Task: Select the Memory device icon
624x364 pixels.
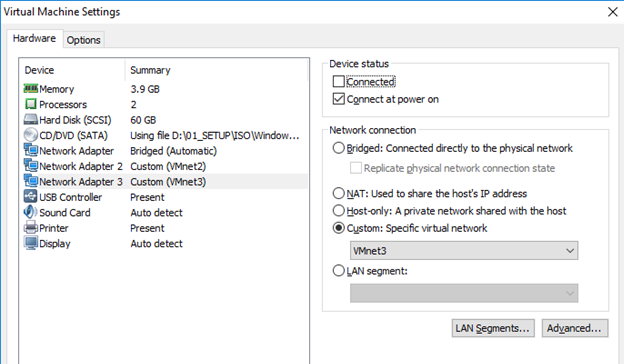Action: (31, 88)
